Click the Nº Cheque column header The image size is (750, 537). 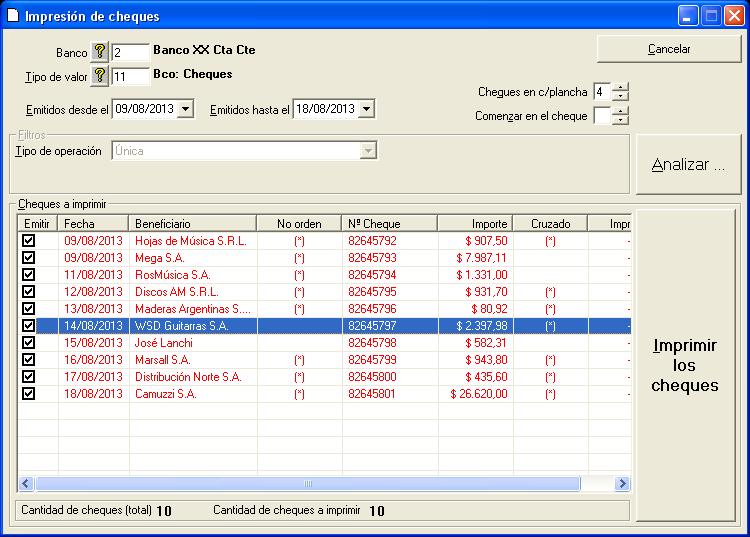(388, 224)
